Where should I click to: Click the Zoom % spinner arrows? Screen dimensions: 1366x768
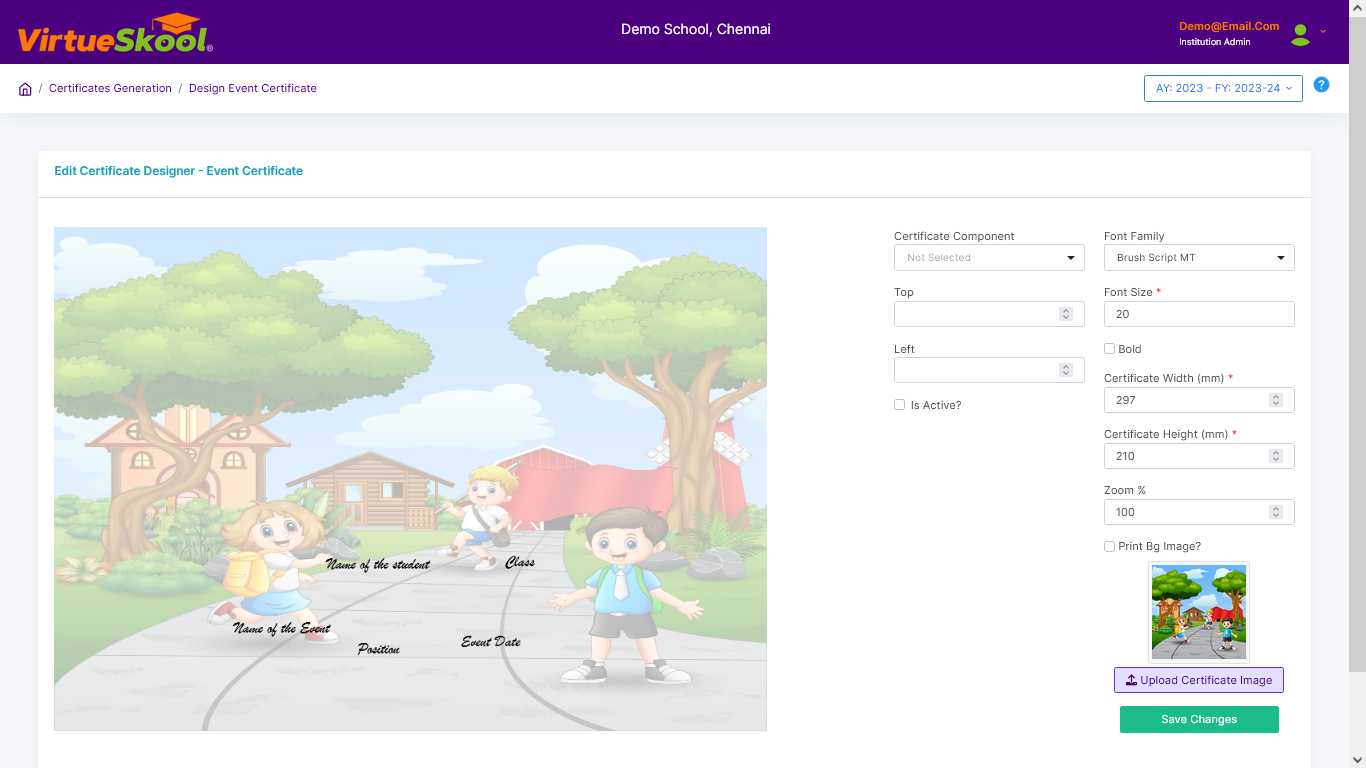pos(1276,512)
